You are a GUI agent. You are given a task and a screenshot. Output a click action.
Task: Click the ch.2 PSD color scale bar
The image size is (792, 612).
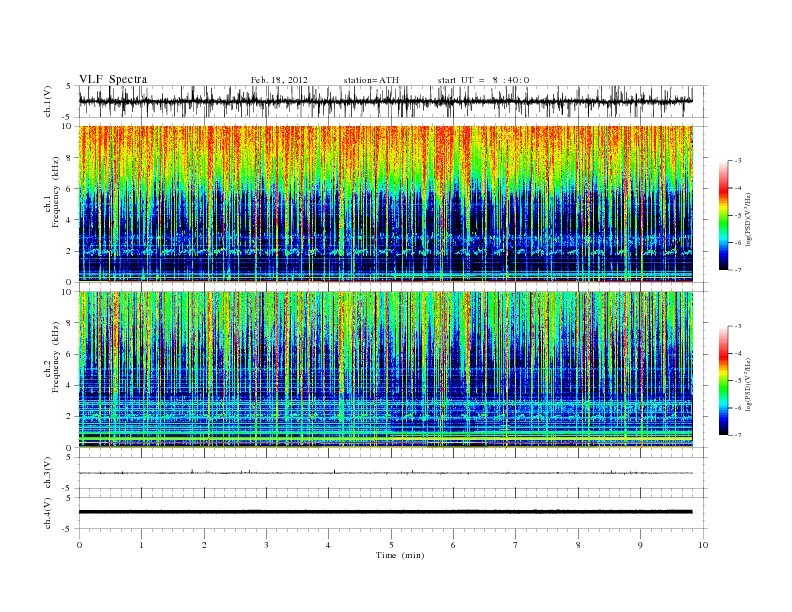(x=724, y=381)
